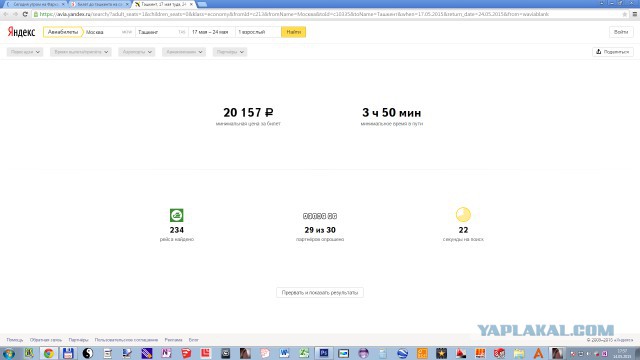Open the date range '17 мая – 24 мая' picker
This screenshot has height=360, width=640.
(x=212, y=32)
